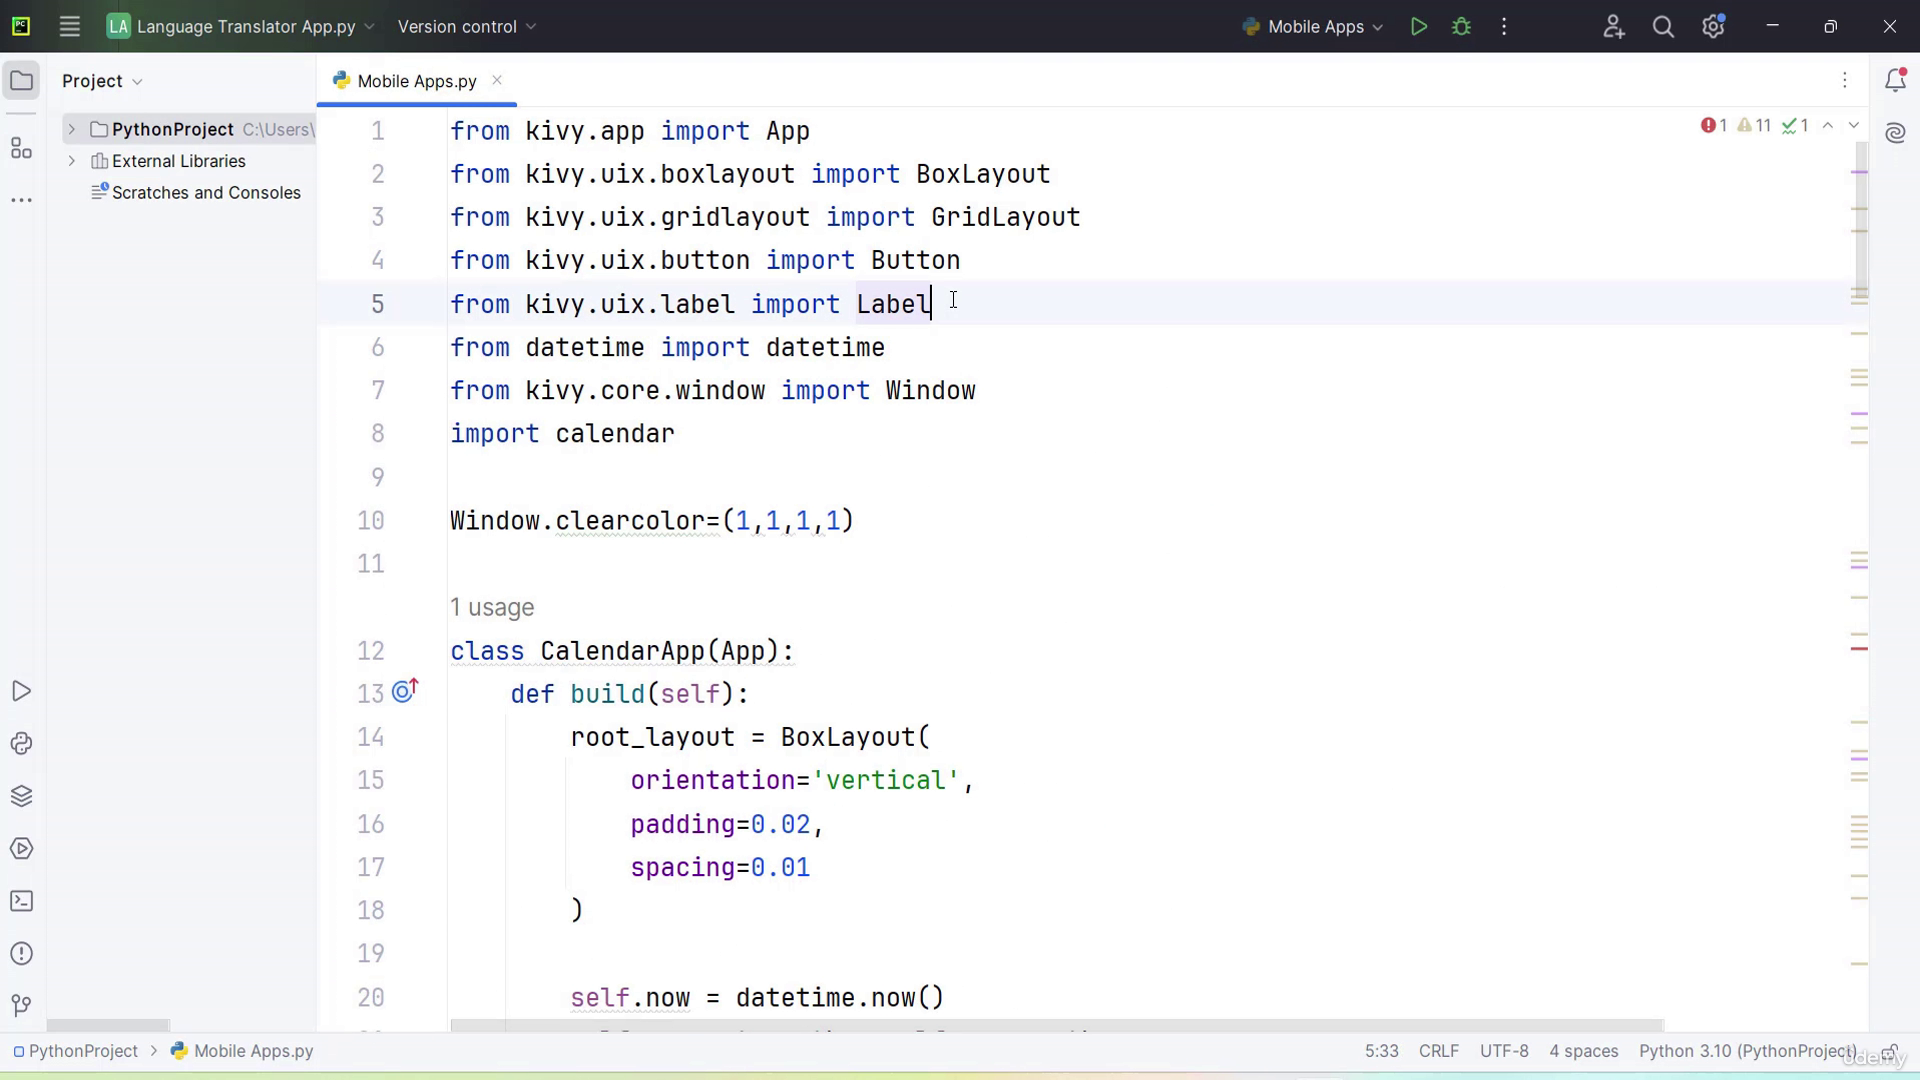Run the Mobile Apps configuration

coord(1418,27)
